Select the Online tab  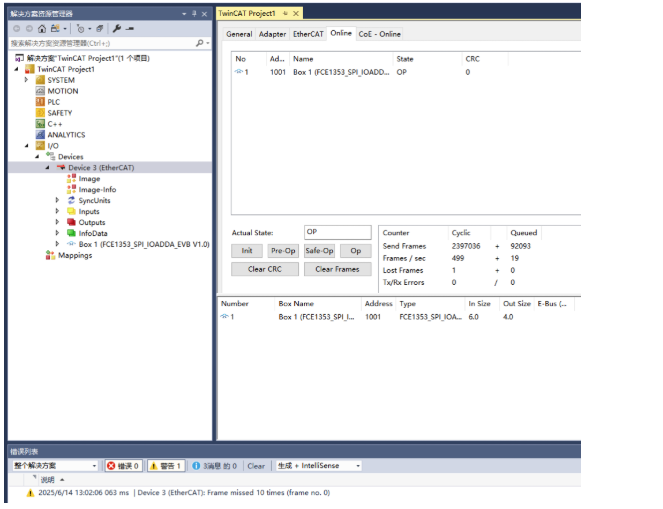click(341, 33)
